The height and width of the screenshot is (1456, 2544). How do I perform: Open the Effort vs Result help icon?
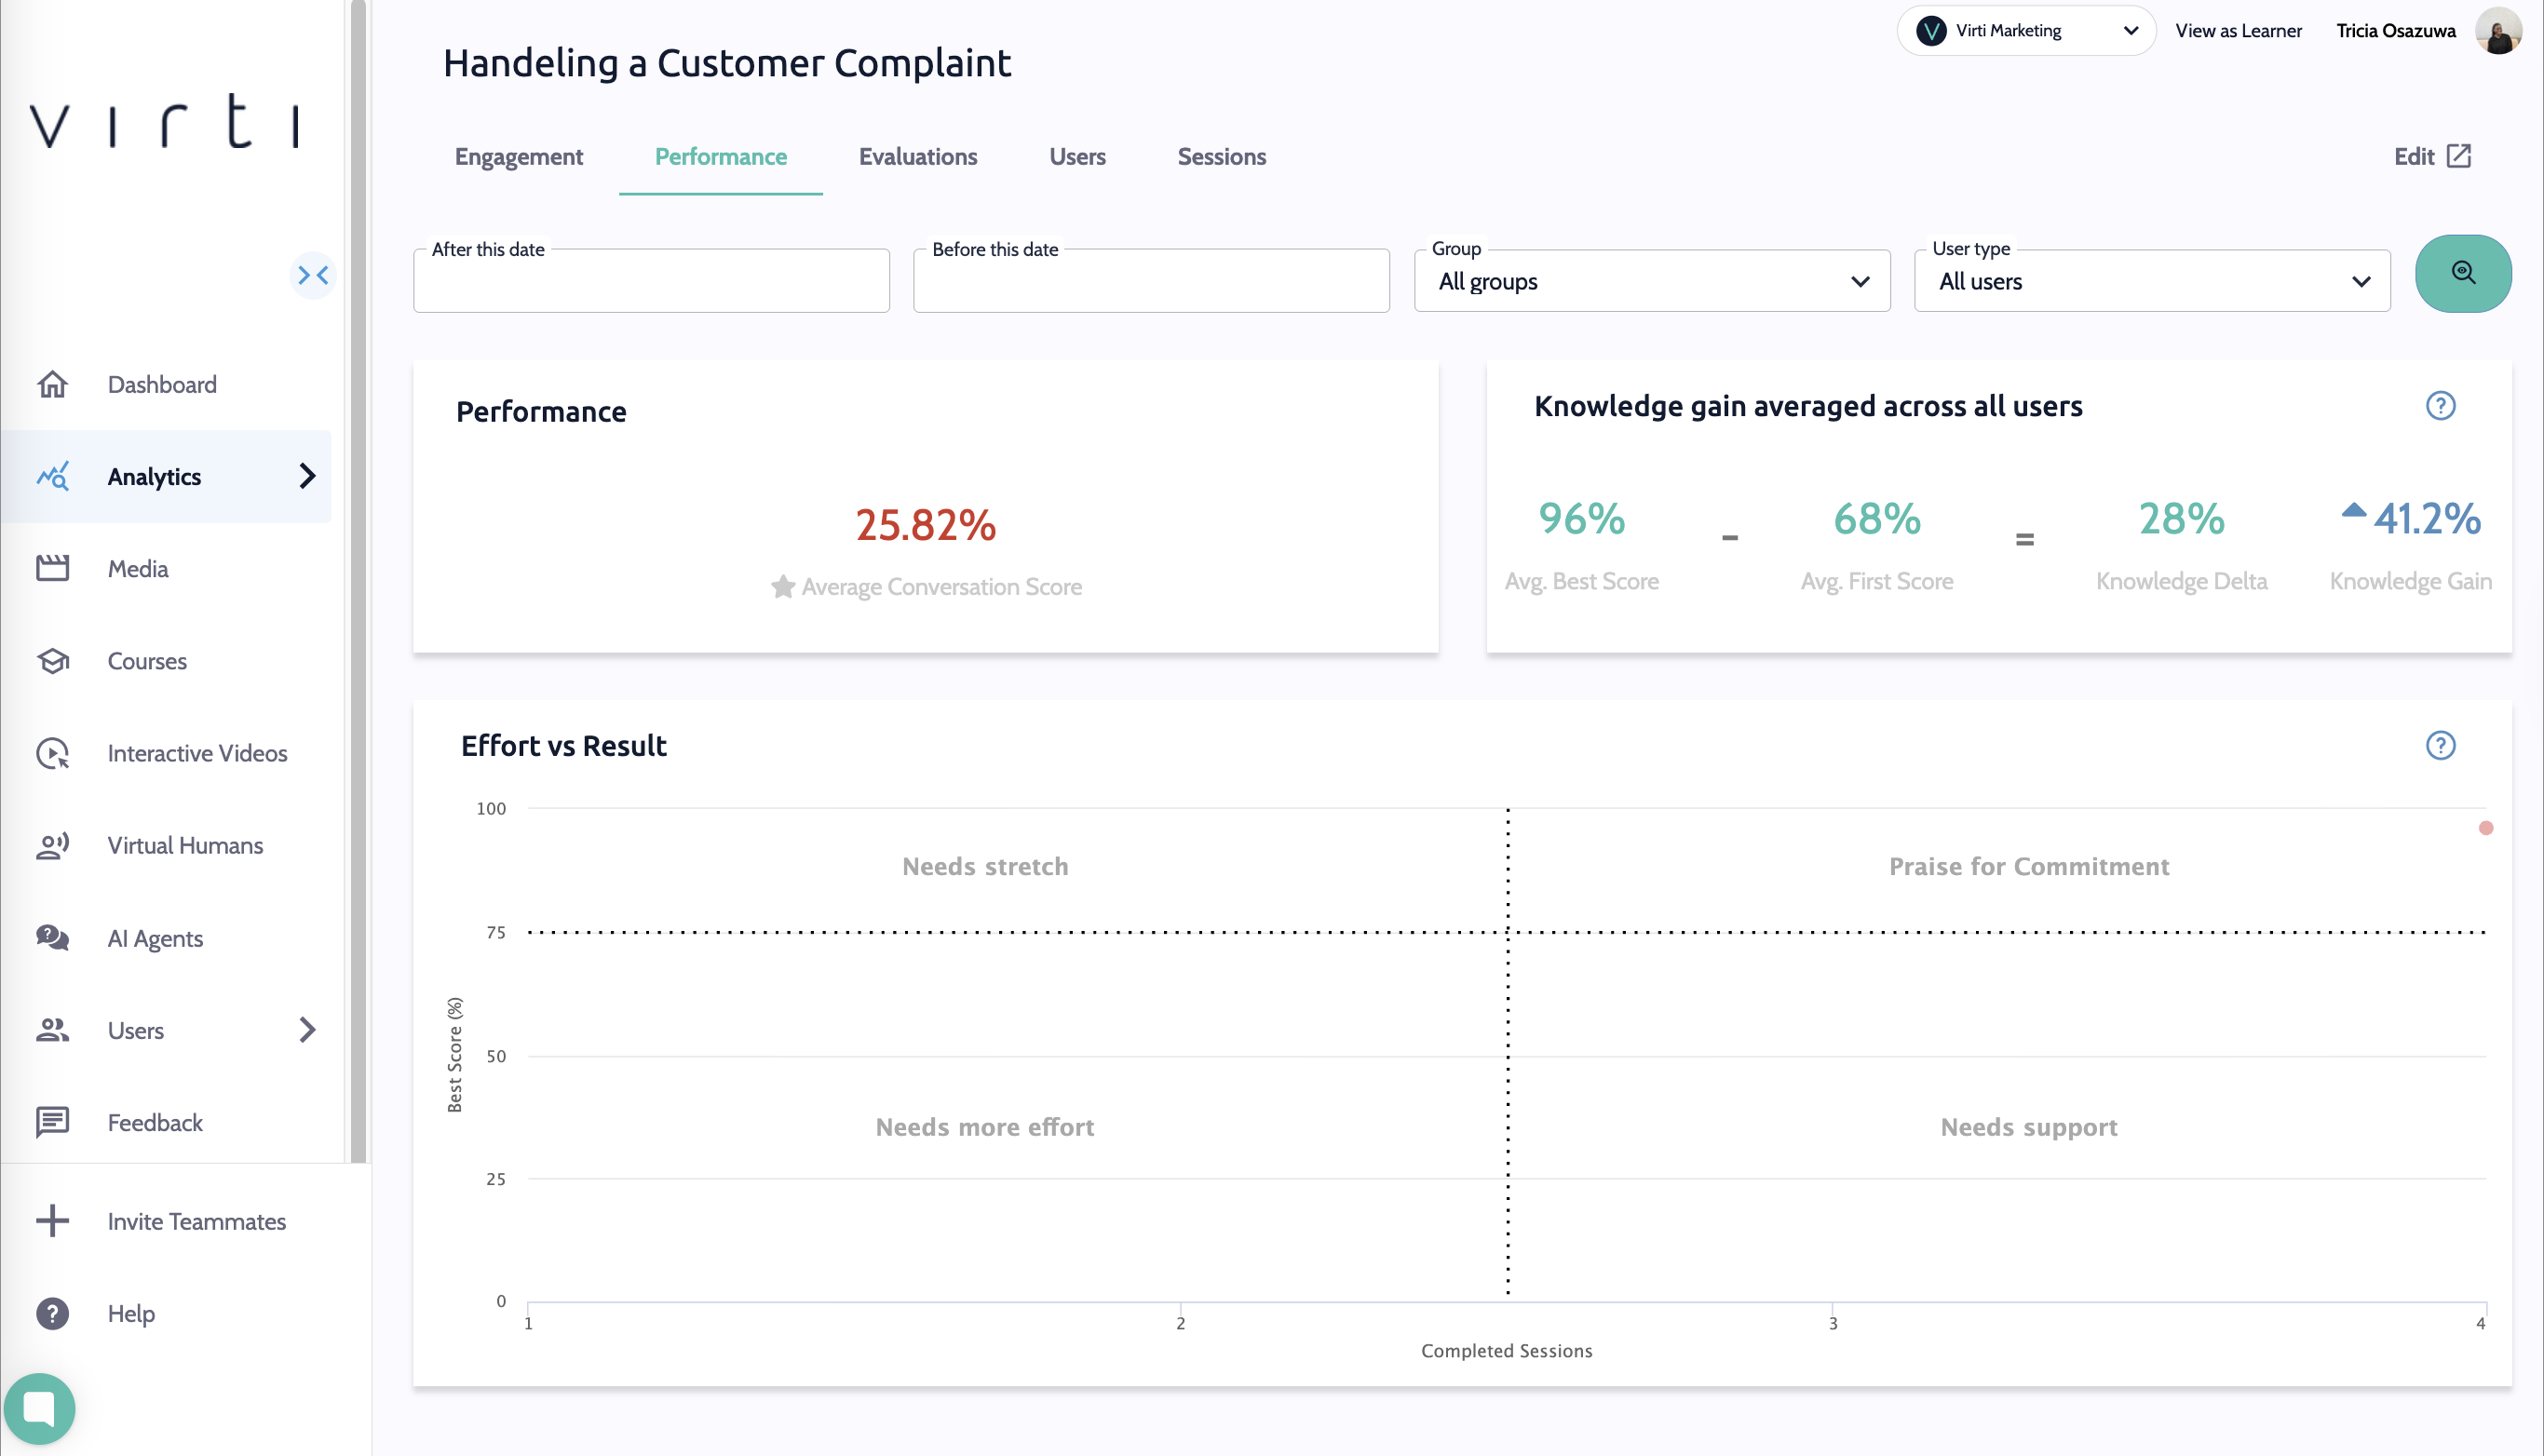2440,745
